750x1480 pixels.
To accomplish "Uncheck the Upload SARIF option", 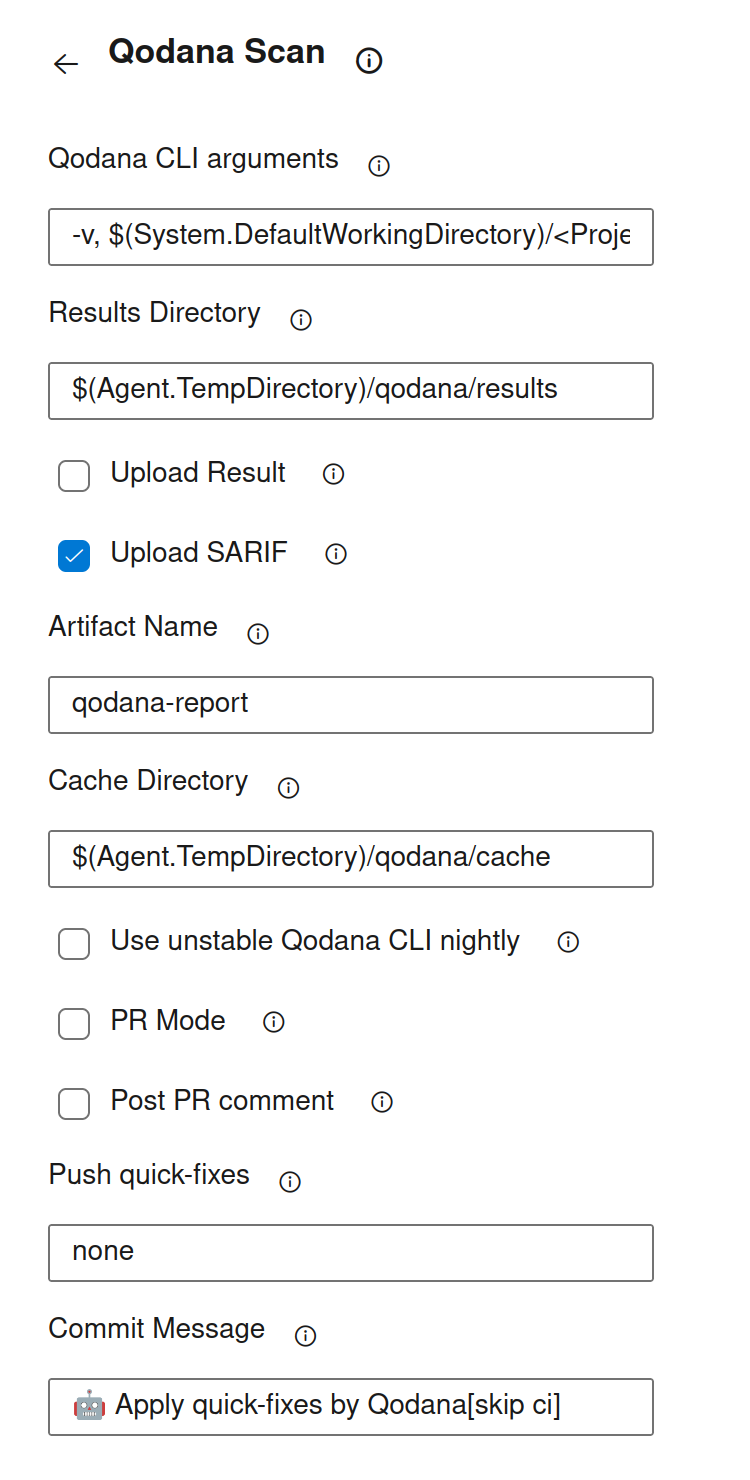I will (73, 556).
